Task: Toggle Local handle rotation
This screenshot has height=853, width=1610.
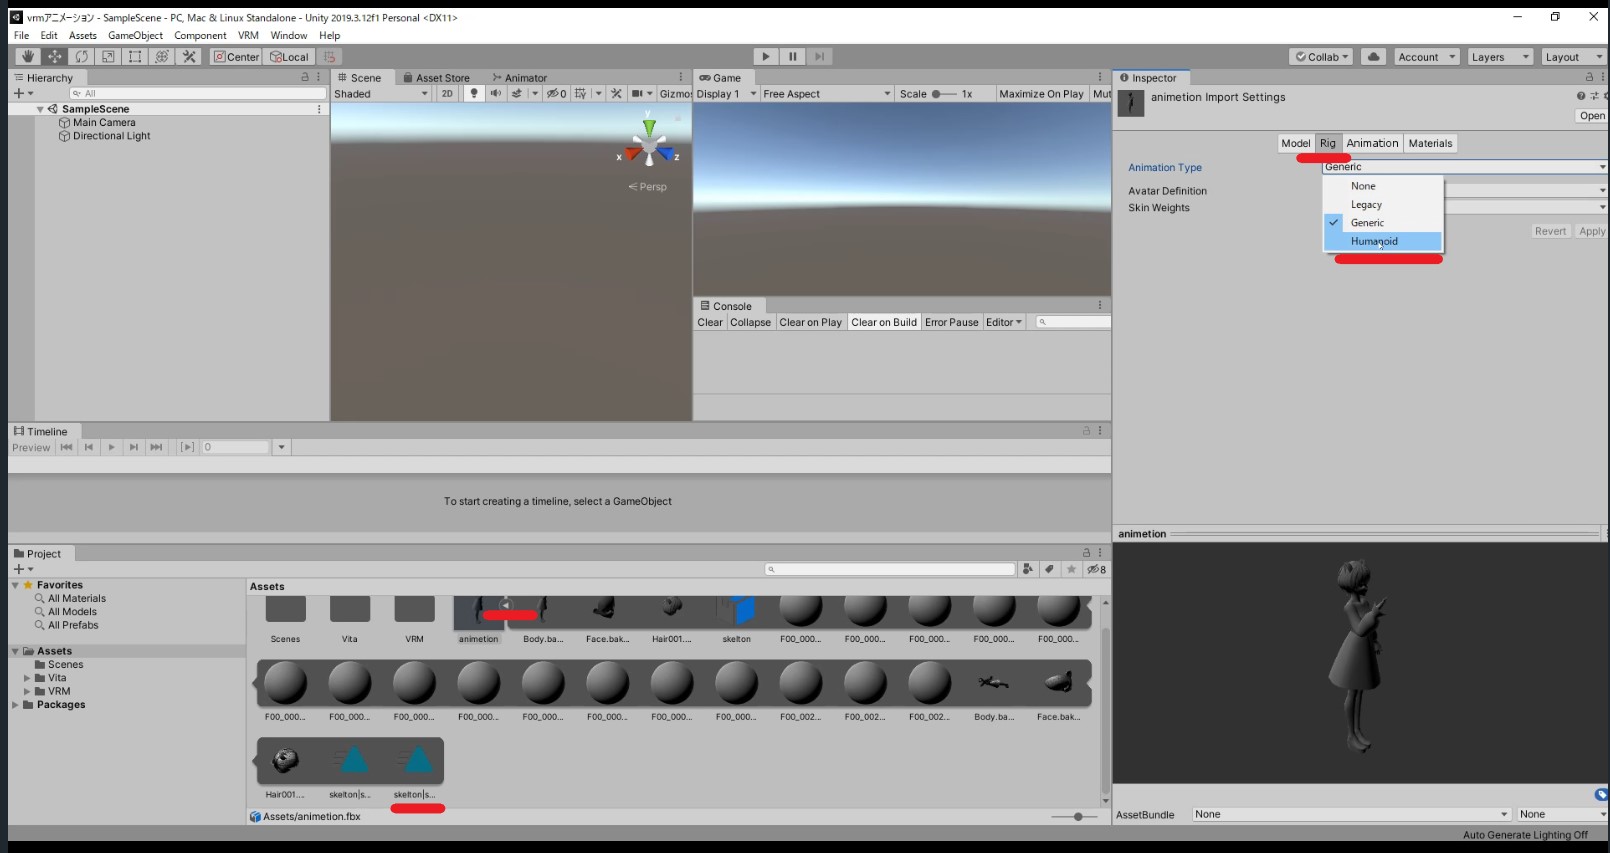Action: (290, 57)
